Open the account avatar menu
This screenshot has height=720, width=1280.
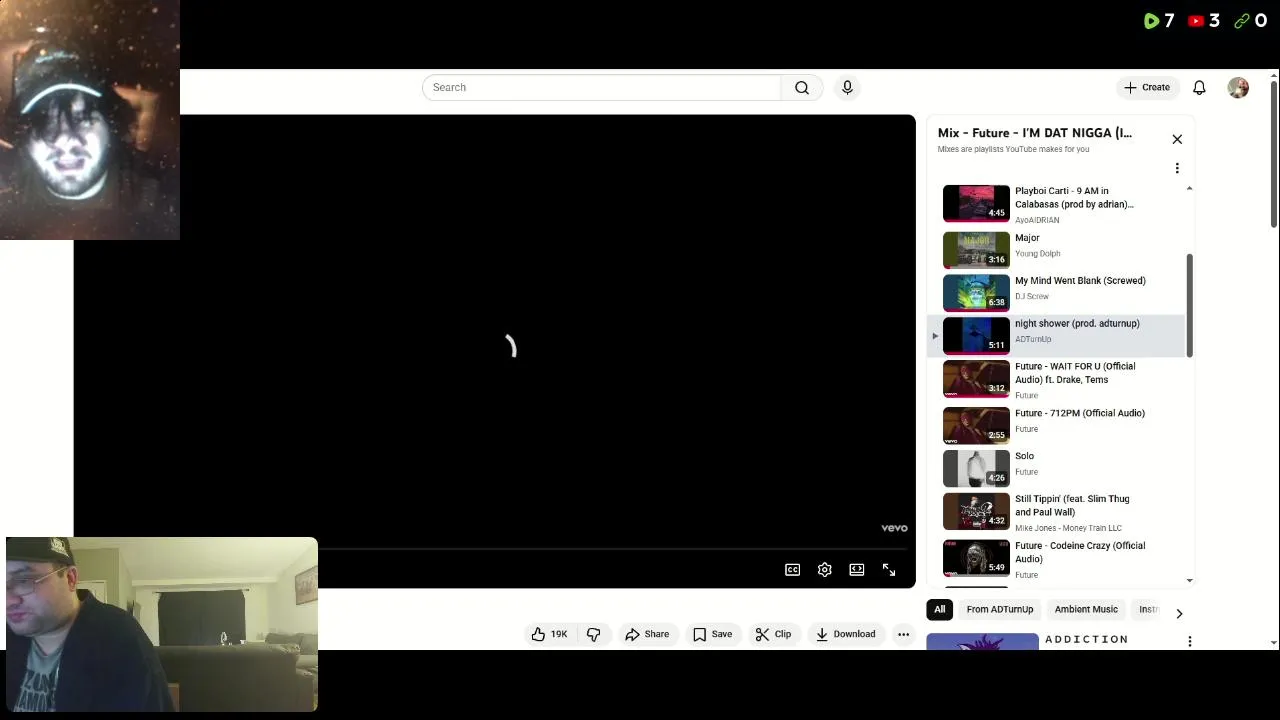coord(1238,88)
